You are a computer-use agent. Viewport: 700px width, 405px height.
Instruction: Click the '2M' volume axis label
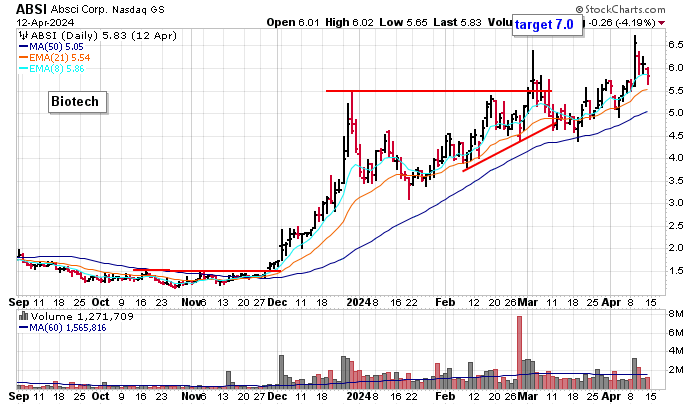click(x=676, y=370)
